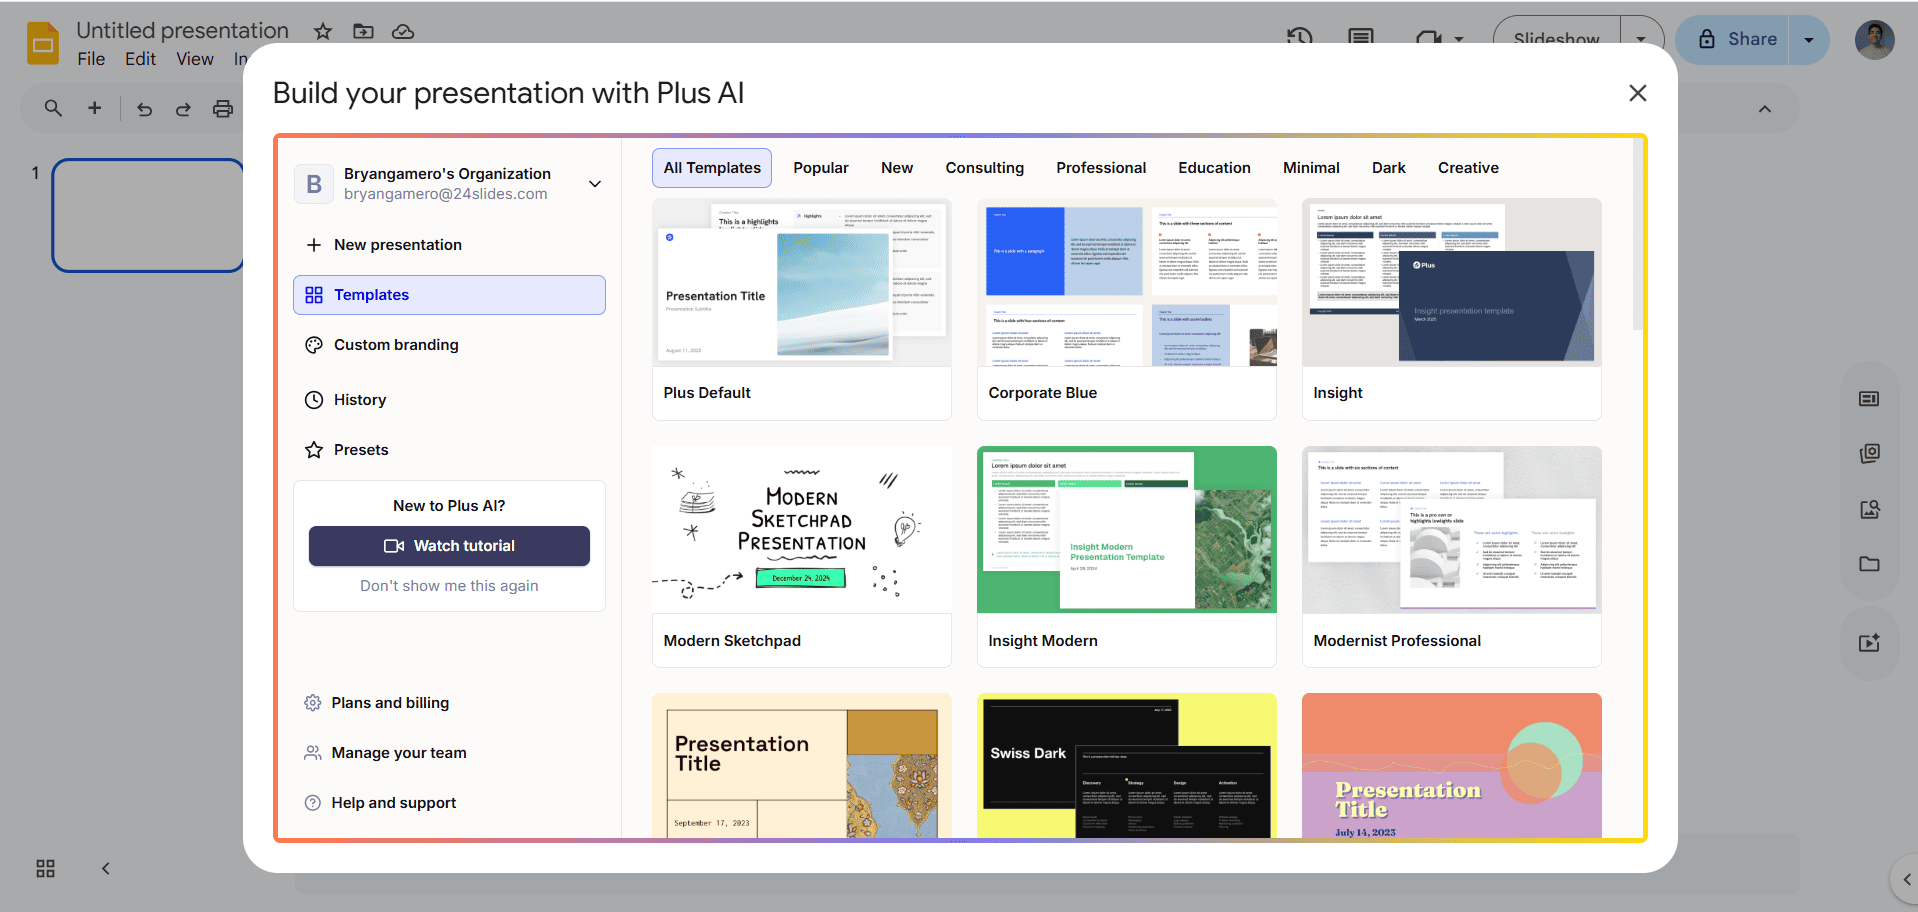Click Don't show me this again

pyautogui.click(x=449, y=586)
